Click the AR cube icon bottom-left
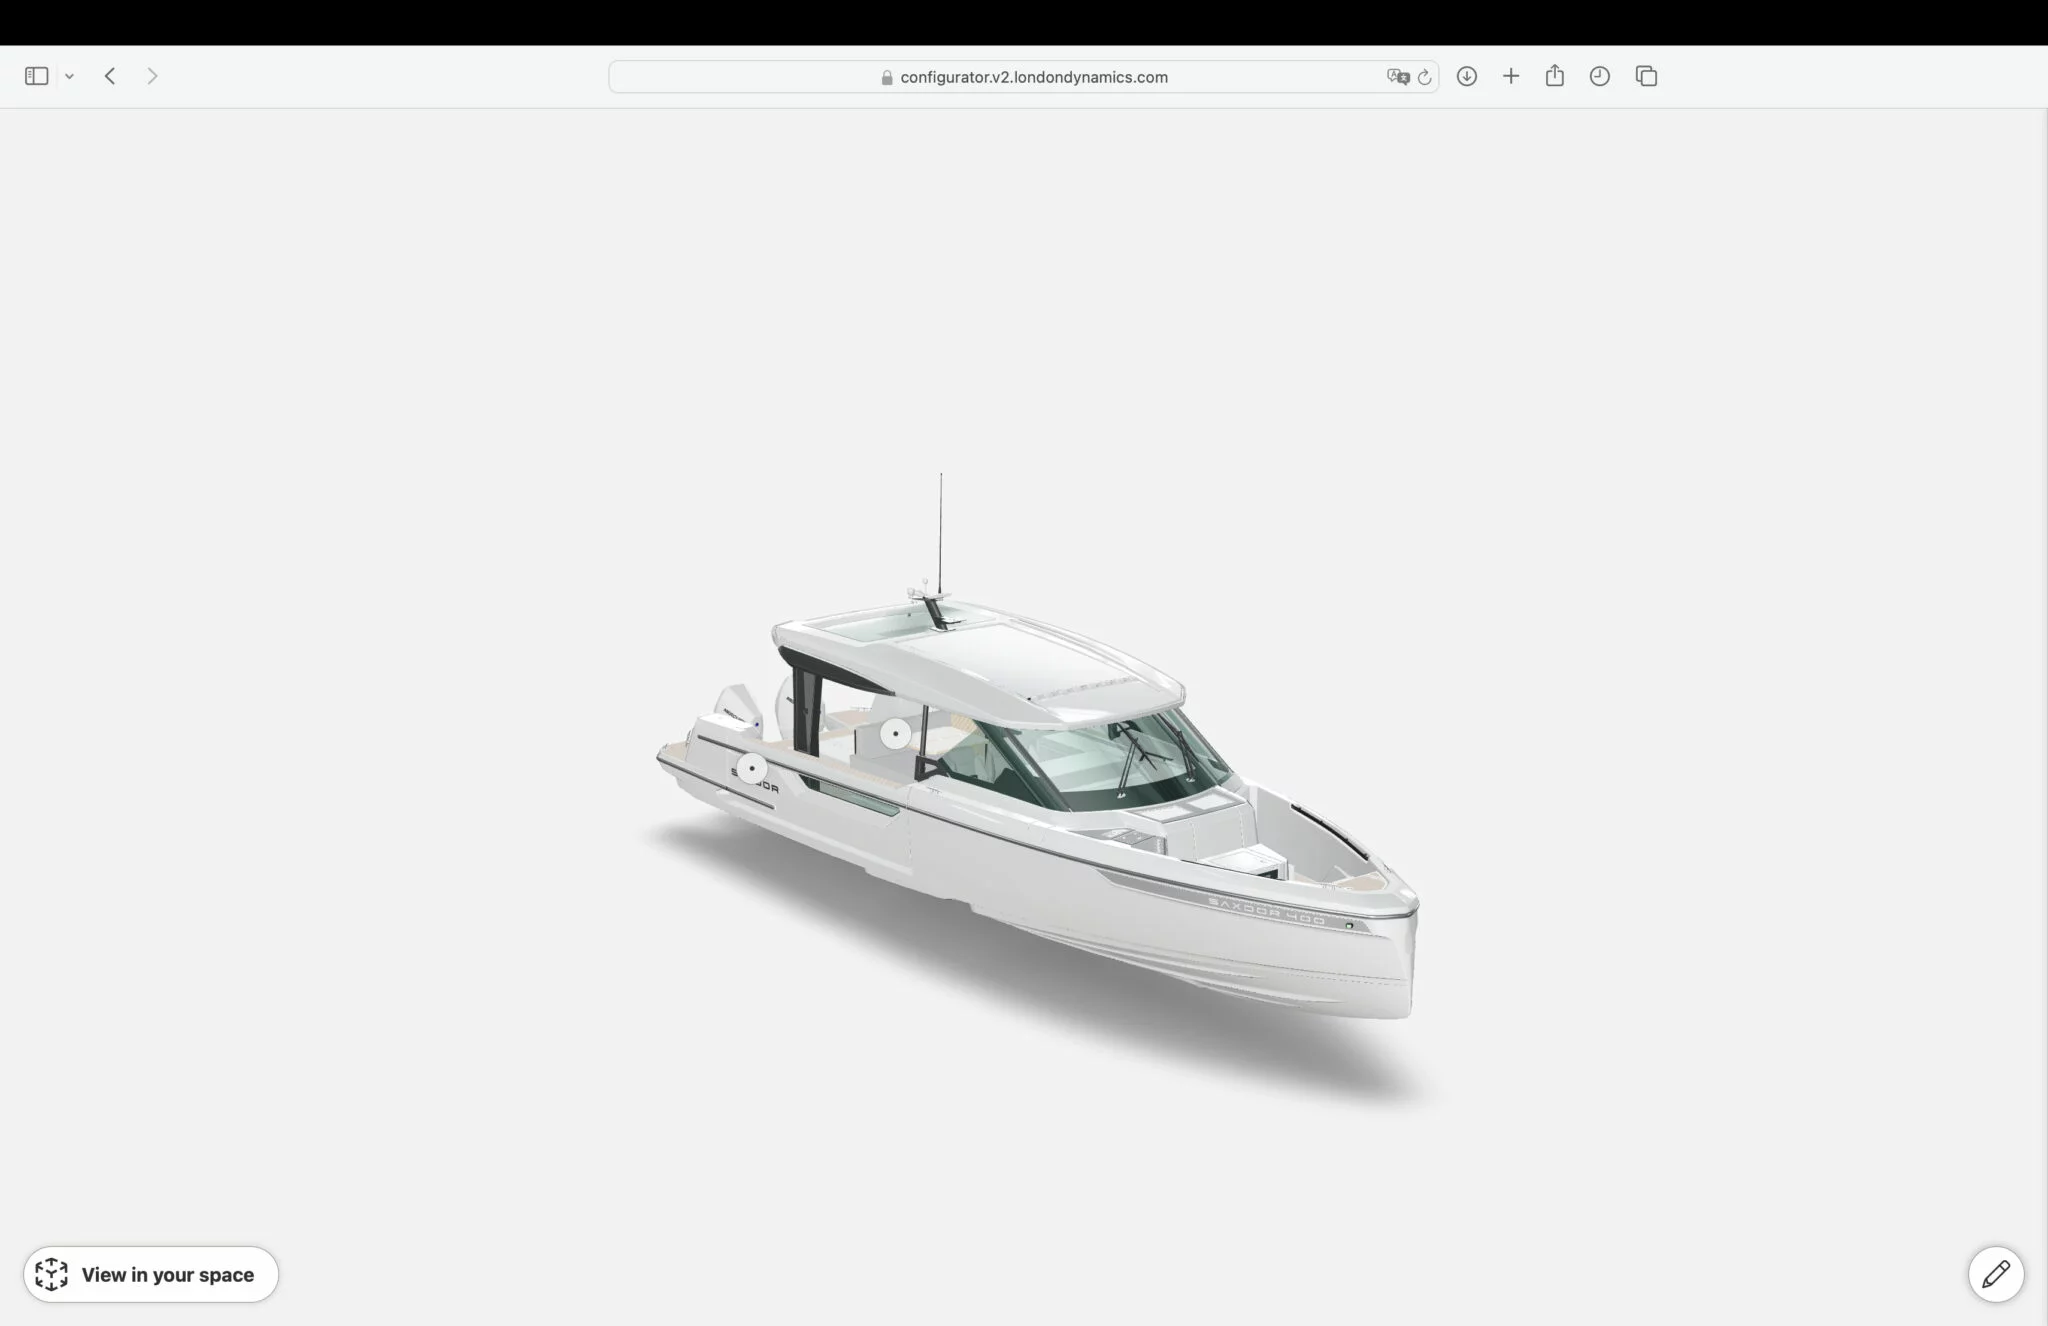 [x=51, y=1274]
